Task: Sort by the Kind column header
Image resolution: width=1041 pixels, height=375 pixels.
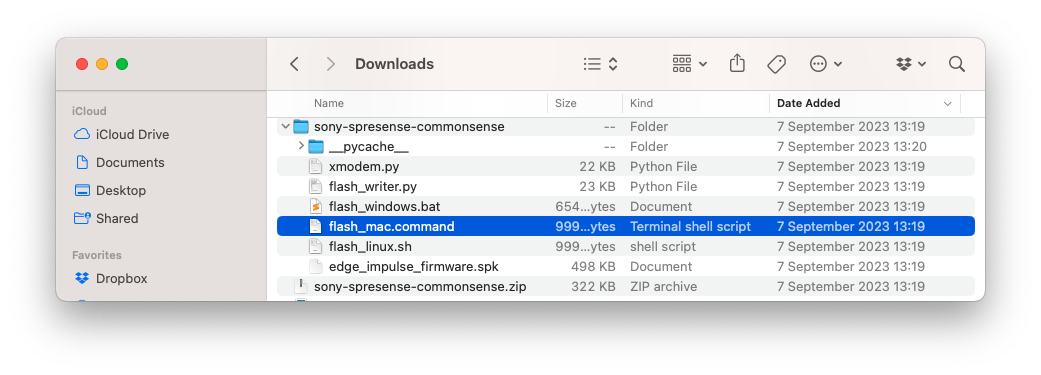Action: tap(641, 104)
